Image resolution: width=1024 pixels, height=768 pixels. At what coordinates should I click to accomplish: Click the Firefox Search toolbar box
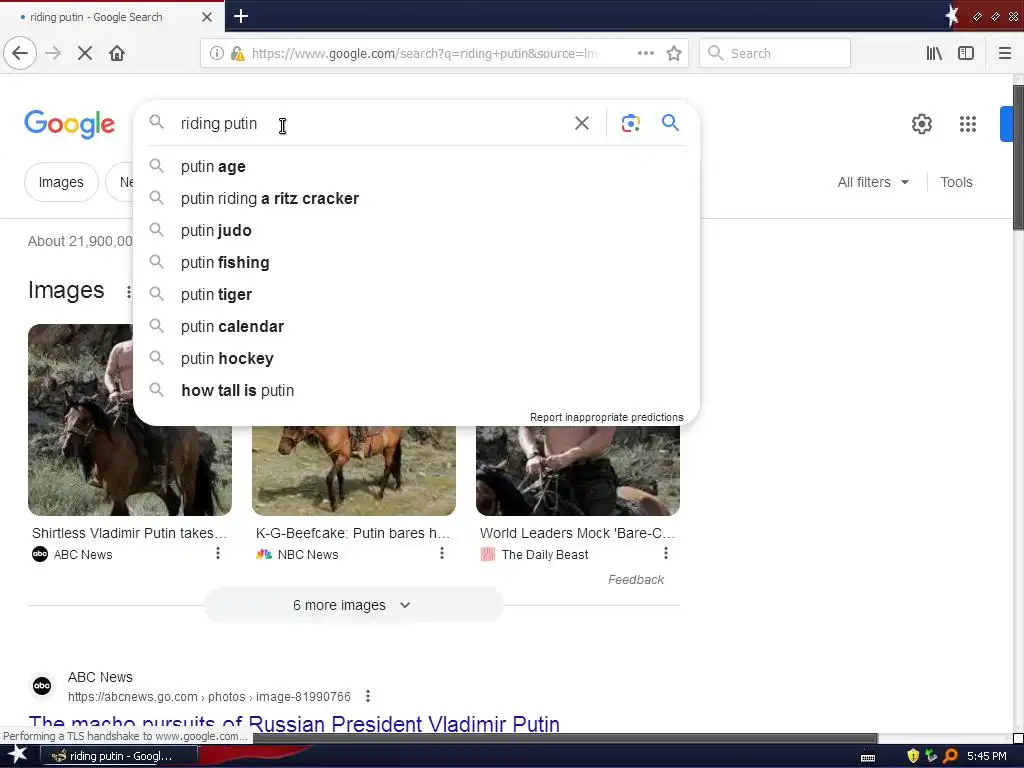(x=775, y=54)
